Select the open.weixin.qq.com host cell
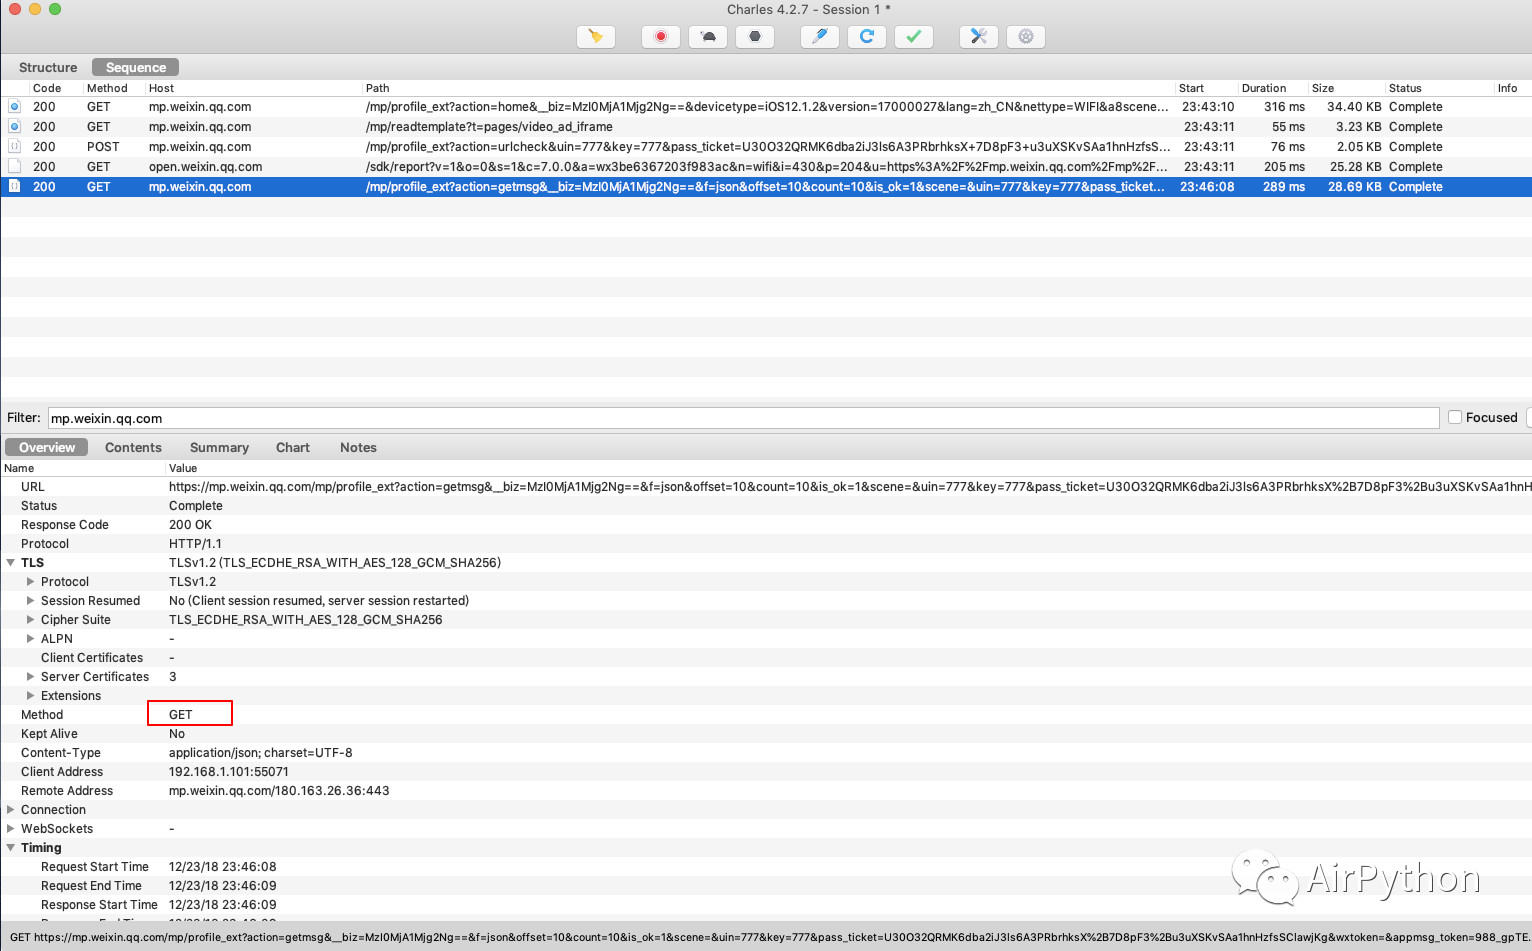This screenshot has width=1532, height=951. pos(205,167)
